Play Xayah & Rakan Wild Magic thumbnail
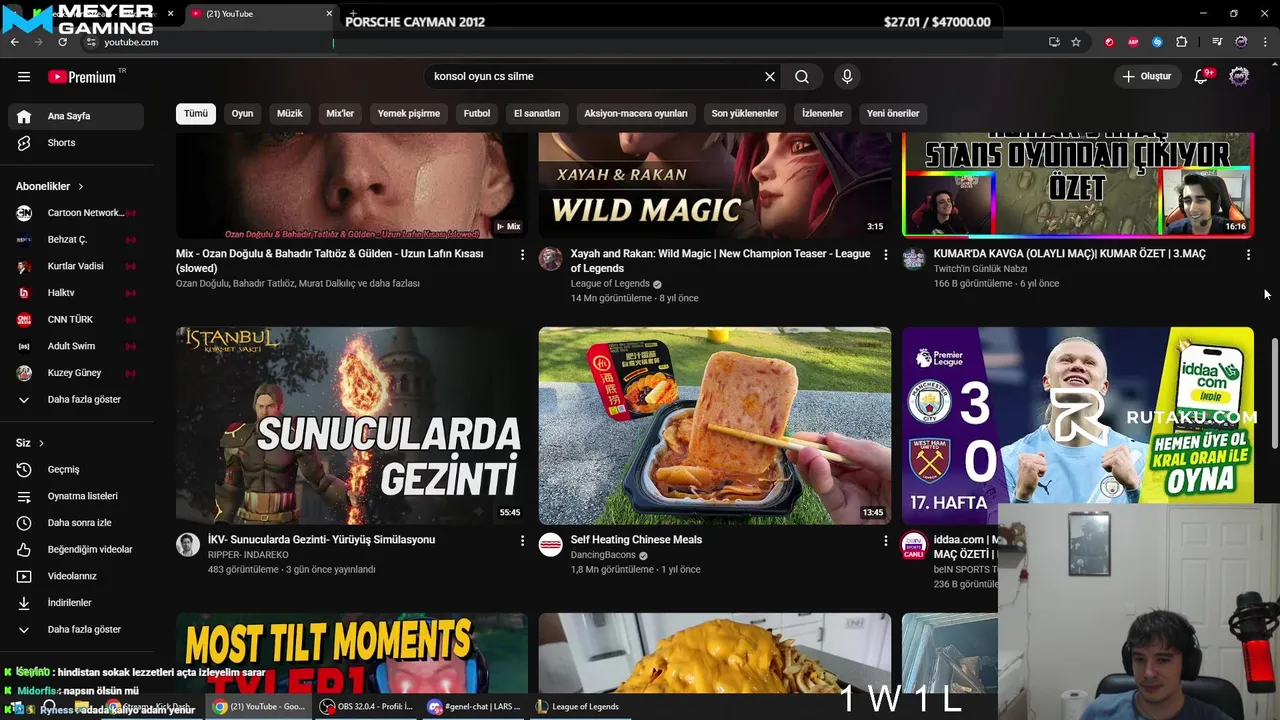The height and width of the screenshot is (720, 1280). 715,186
